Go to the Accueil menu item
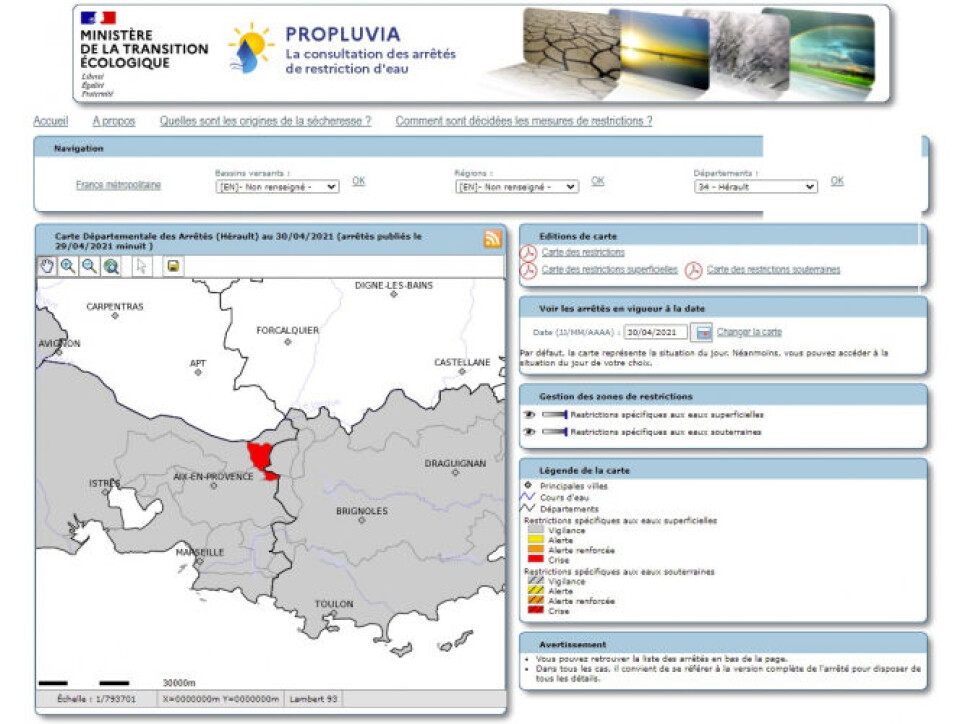 [51, 121]
